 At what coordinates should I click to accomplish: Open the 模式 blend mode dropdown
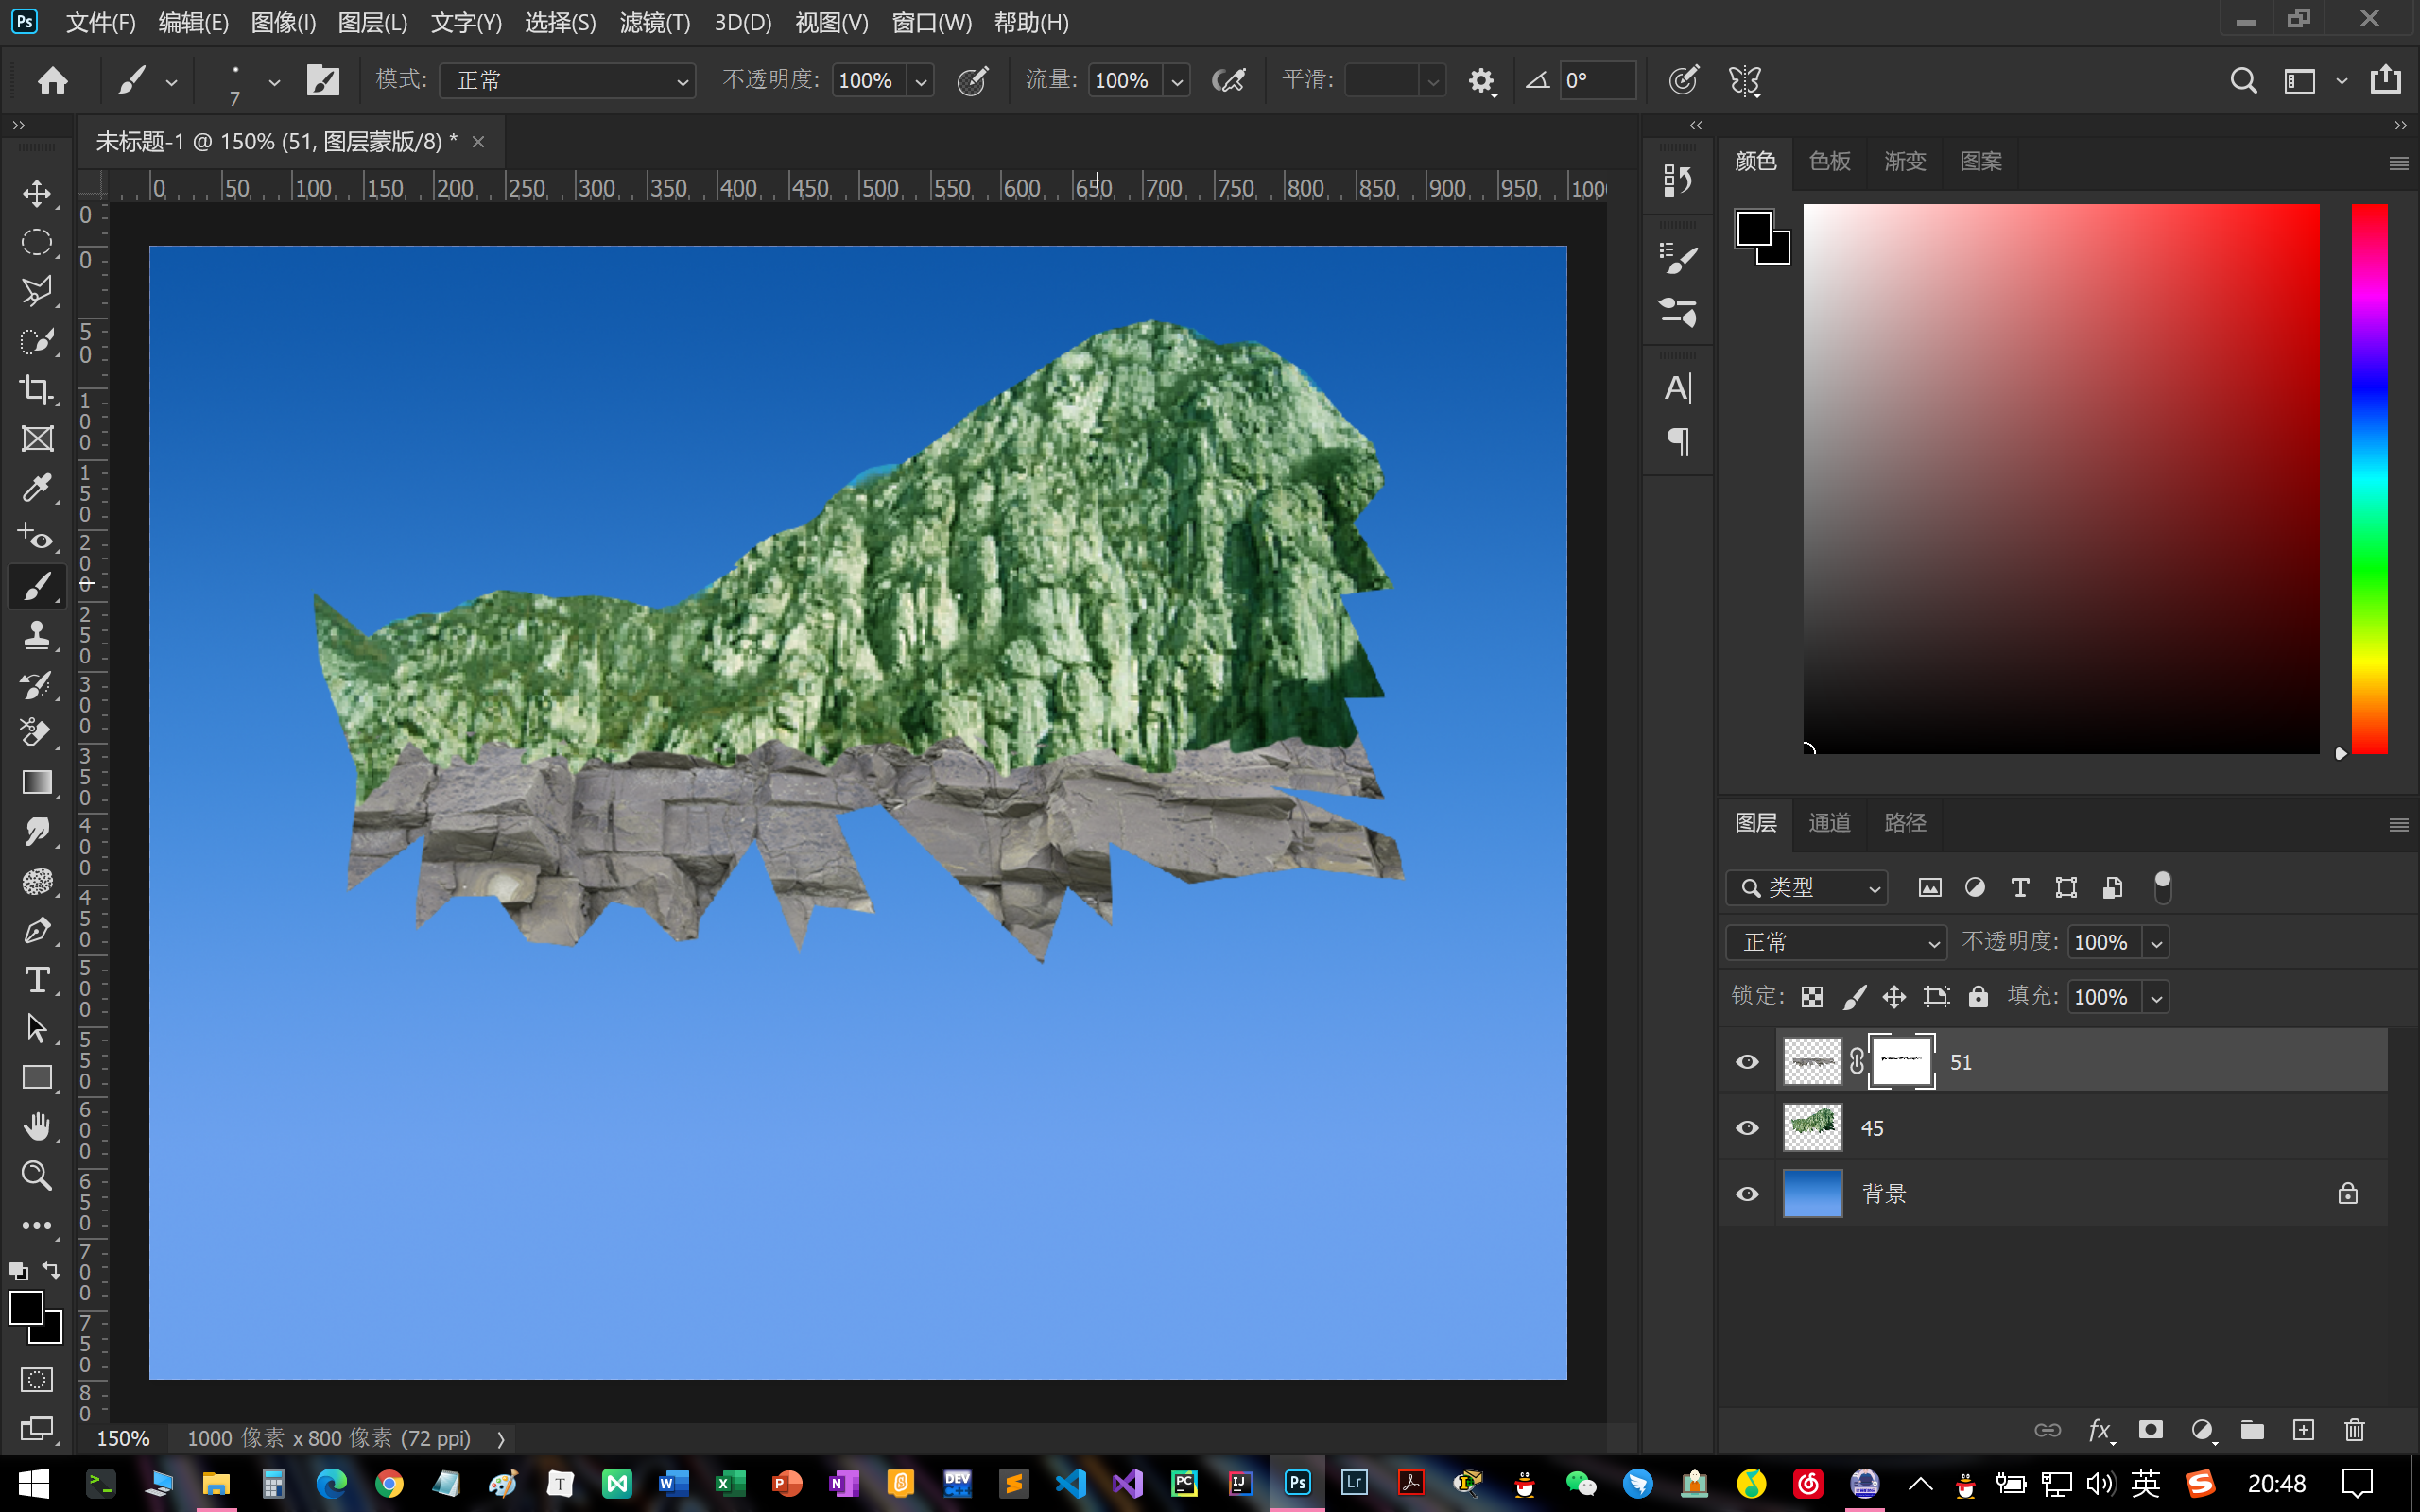coord(569,80)
